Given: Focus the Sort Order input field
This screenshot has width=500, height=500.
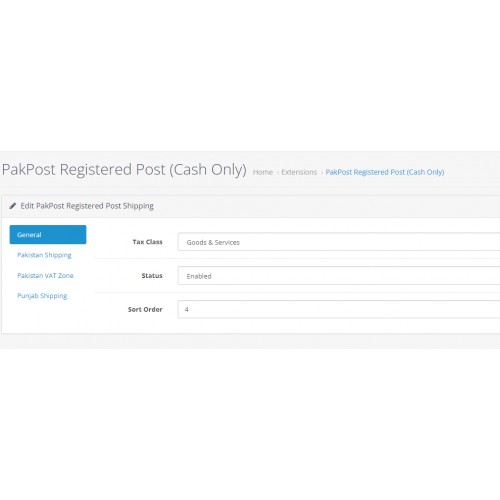Looking at the screenshot, I should (339, 309).
